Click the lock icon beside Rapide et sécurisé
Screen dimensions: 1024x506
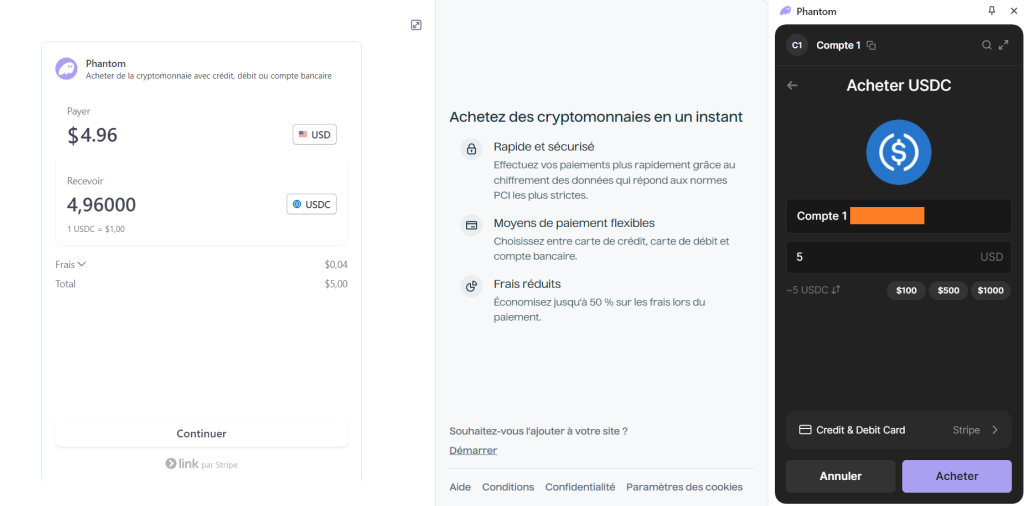pyautogui.click(x=471, y=149)
